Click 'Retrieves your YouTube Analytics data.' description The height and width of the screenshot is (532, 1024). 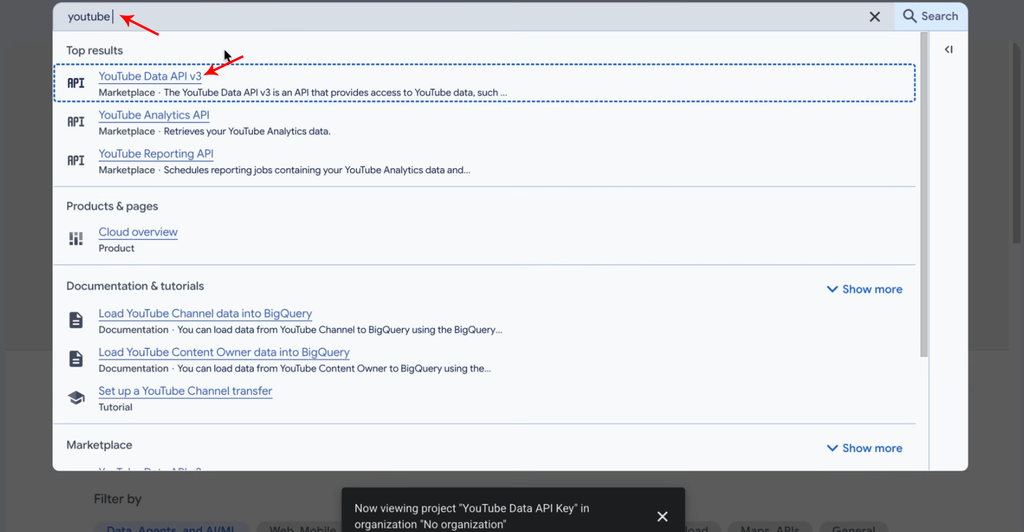[247, 131]
